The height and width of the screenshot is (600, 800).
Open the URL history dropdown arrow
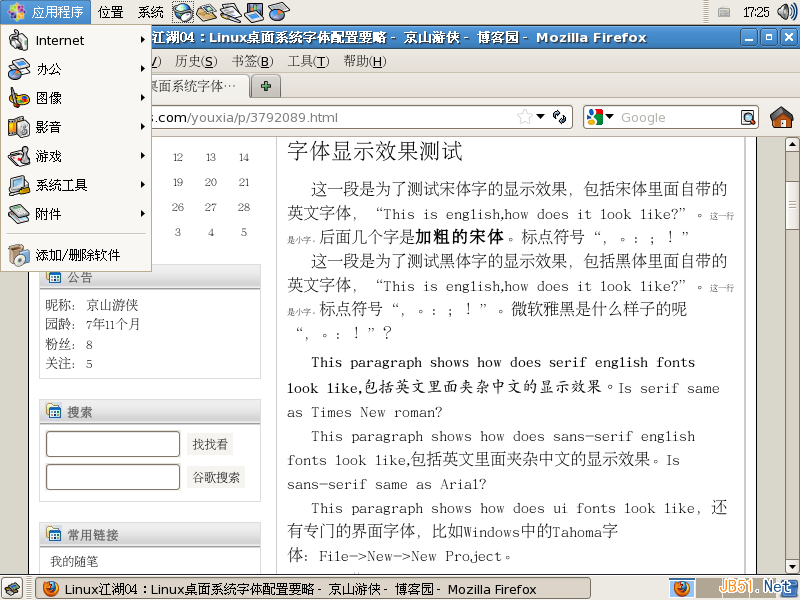[541, 117]
